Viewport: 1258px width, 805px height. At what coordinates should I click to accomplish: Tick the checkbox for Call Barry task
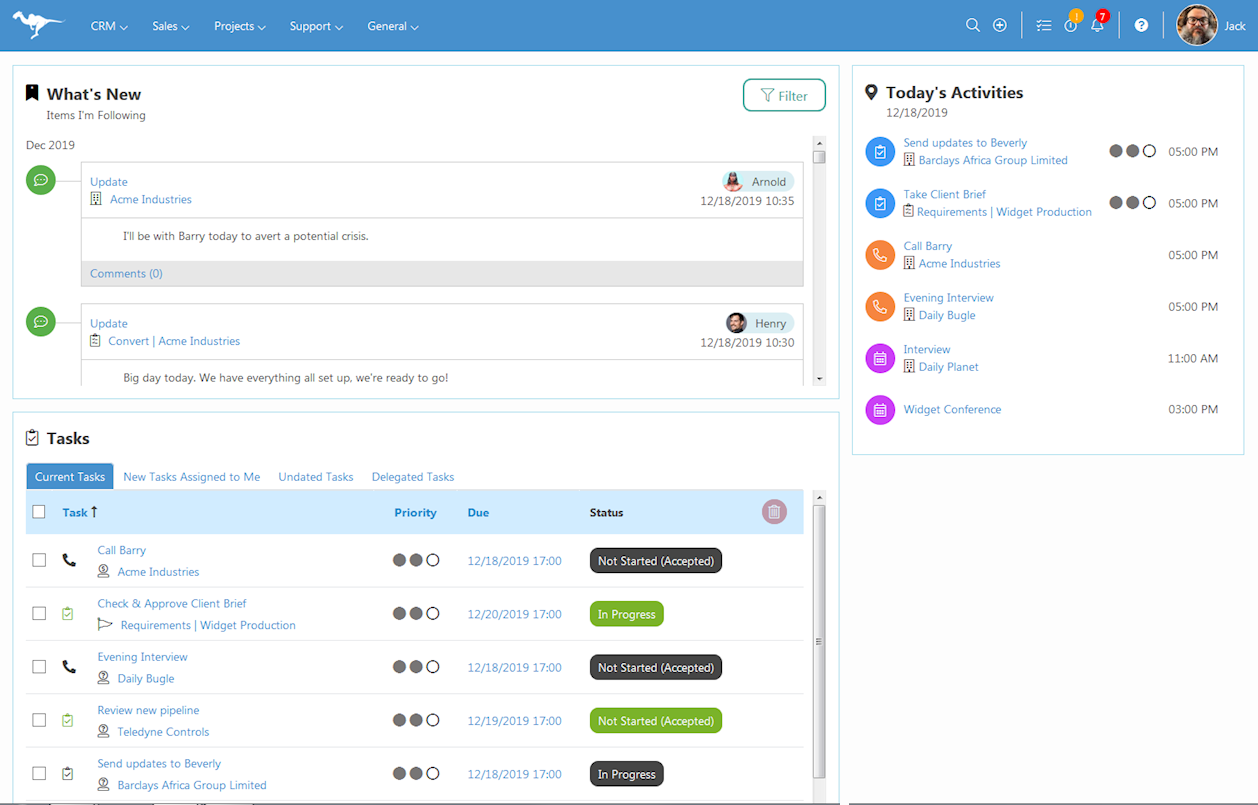pyautogui.click(x=39, y=560)
